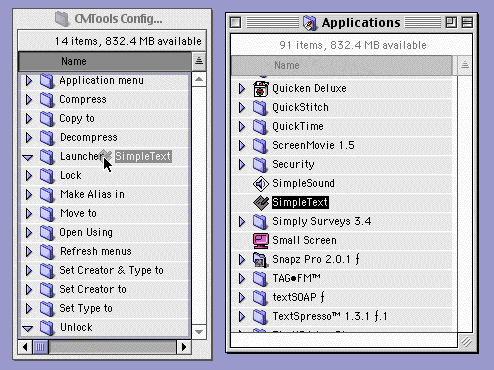494x370 pixels.
Task: Select the 'SimpleSound' item name
Action: pos(303,183)
